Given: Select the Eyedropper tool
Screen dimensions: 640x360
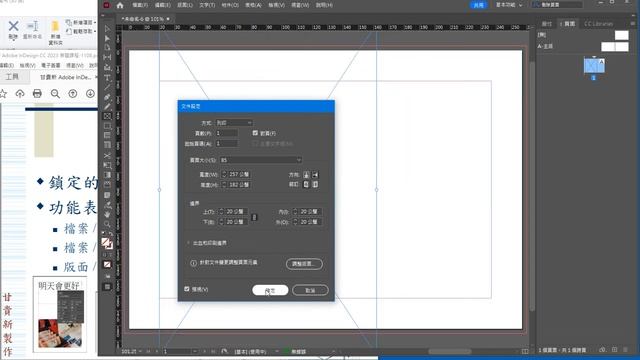Looking at the screenshot, I should (107, 205).
